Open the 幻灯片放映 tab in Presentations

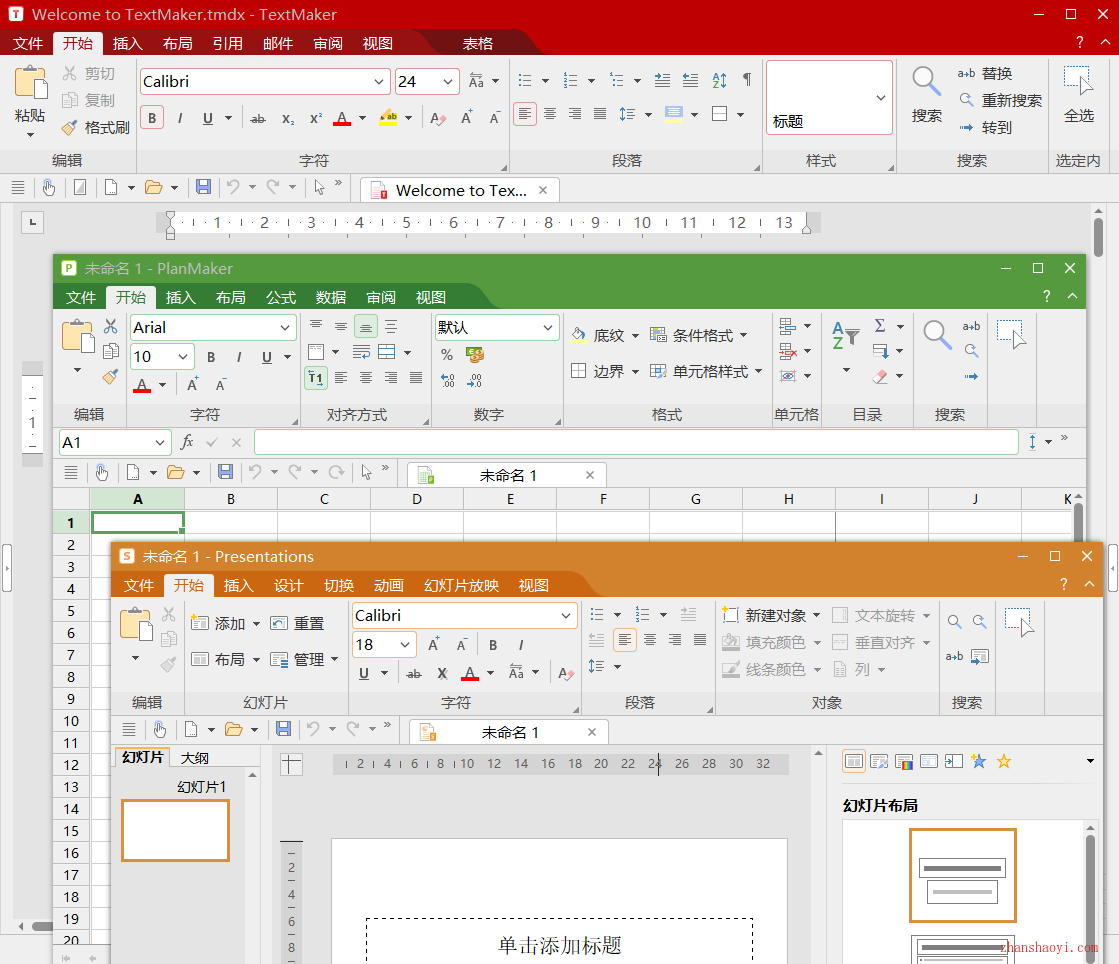460,585
